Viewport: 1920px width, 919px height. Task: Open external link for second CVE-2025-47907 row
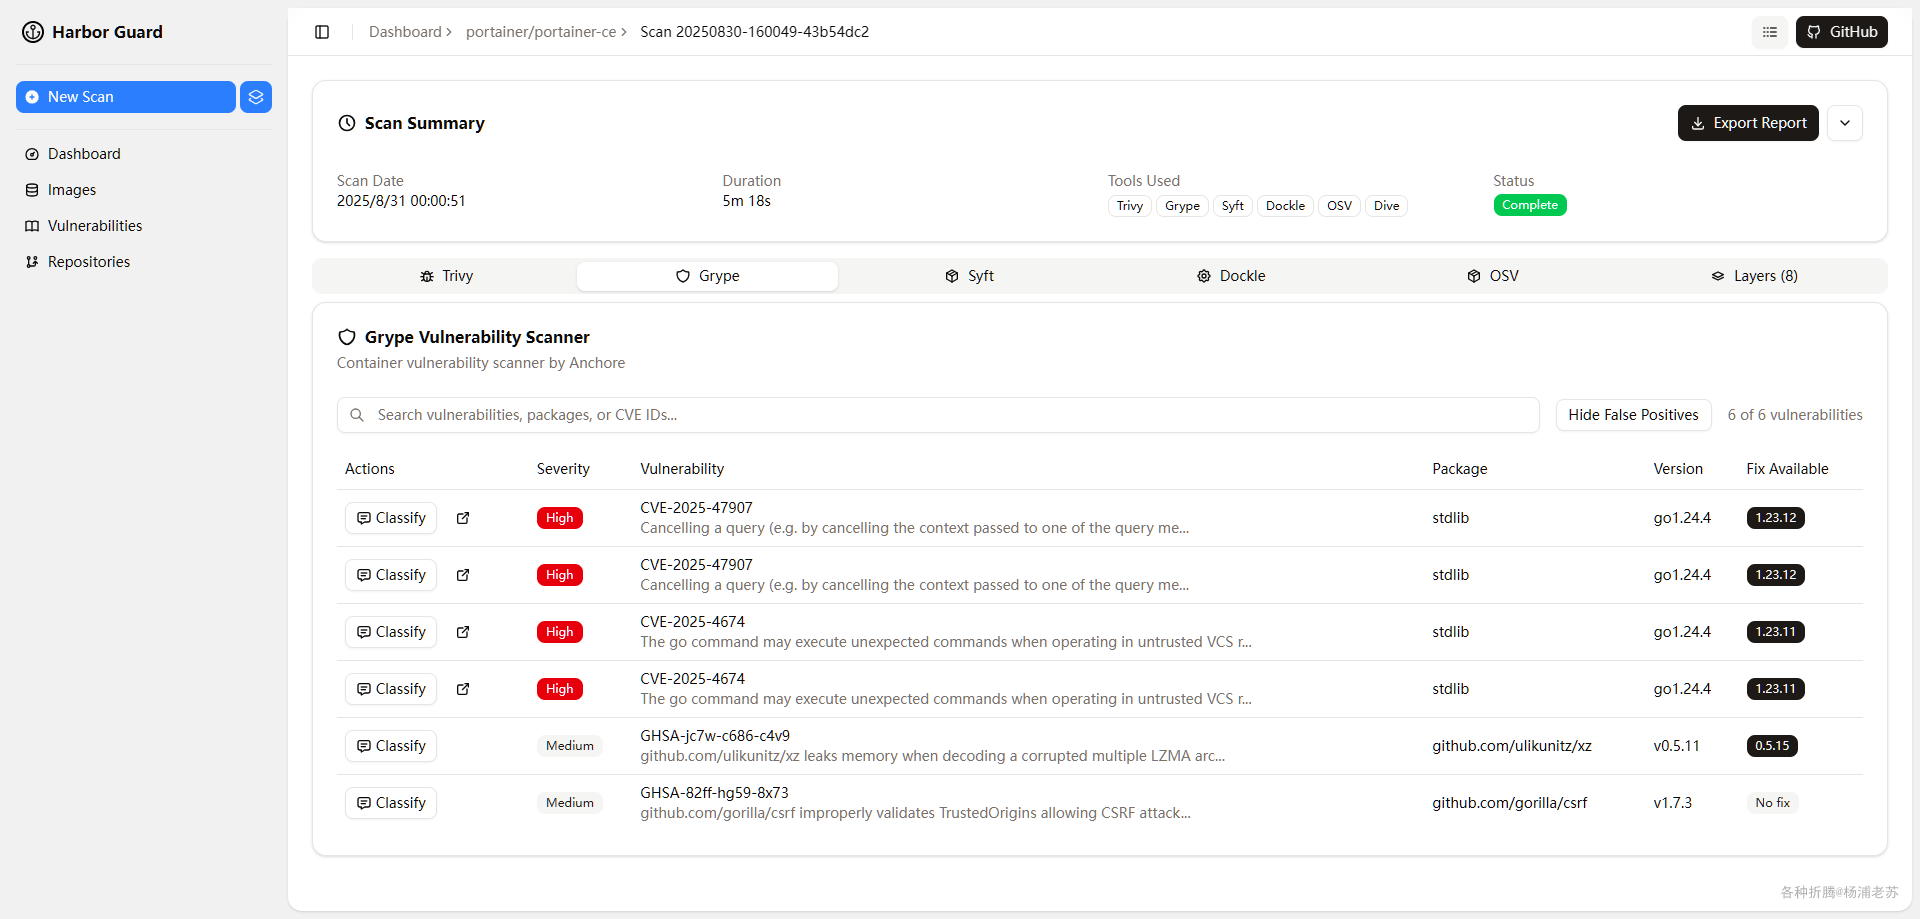pyautogui.click(x=463, y=575)
